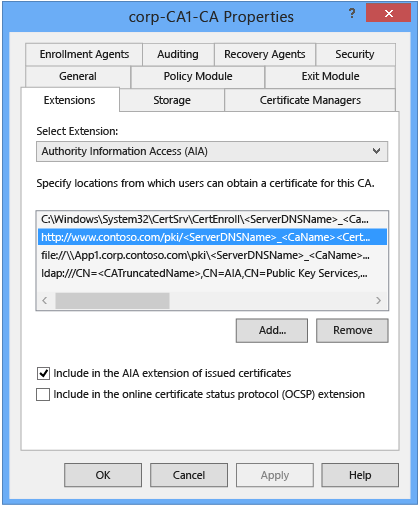
Task: Close the corp-CA1-CA Properties dialog
Action: click(x=388, y=13)
